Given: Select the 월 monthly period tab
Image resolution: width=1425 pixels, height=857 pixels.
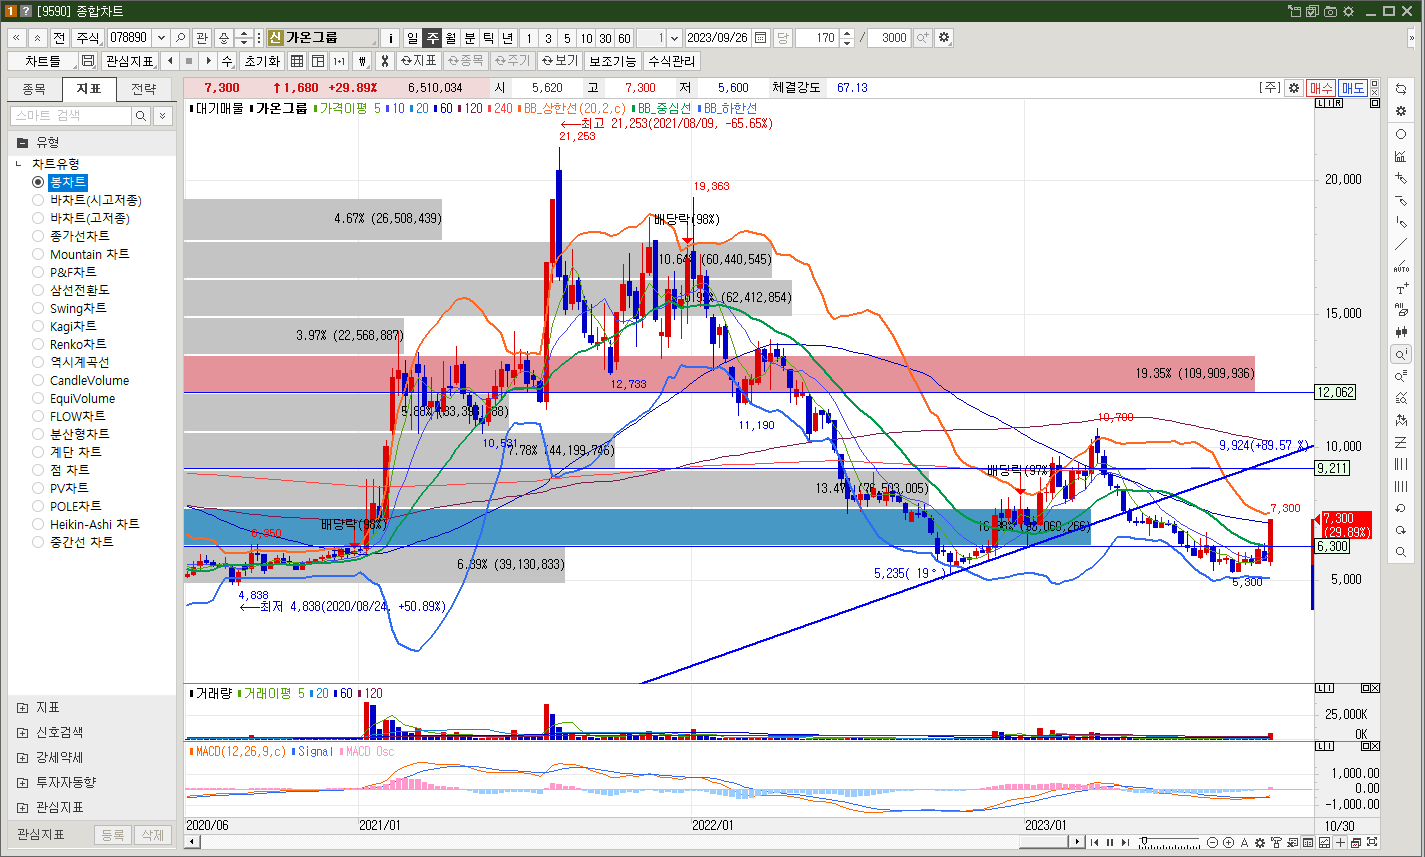Looking at the screenshot, I should point(450,38).
